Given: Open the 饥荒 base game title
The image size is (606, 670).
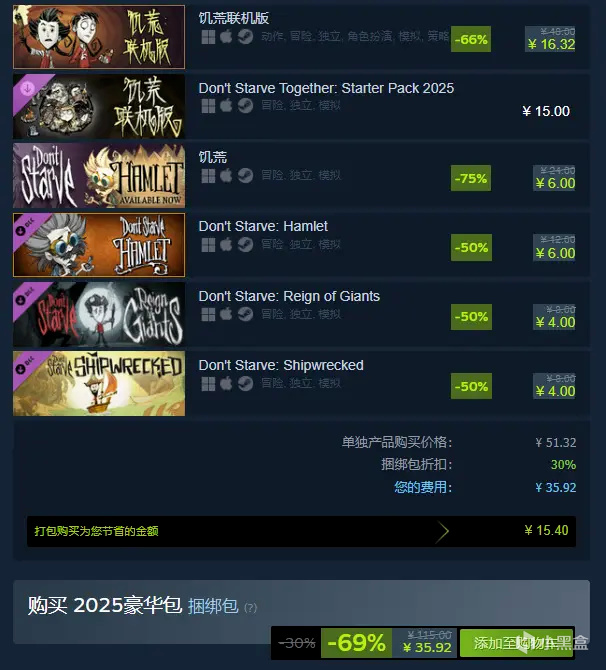Looking at the screenshot, I should click(x=213, y=157).
